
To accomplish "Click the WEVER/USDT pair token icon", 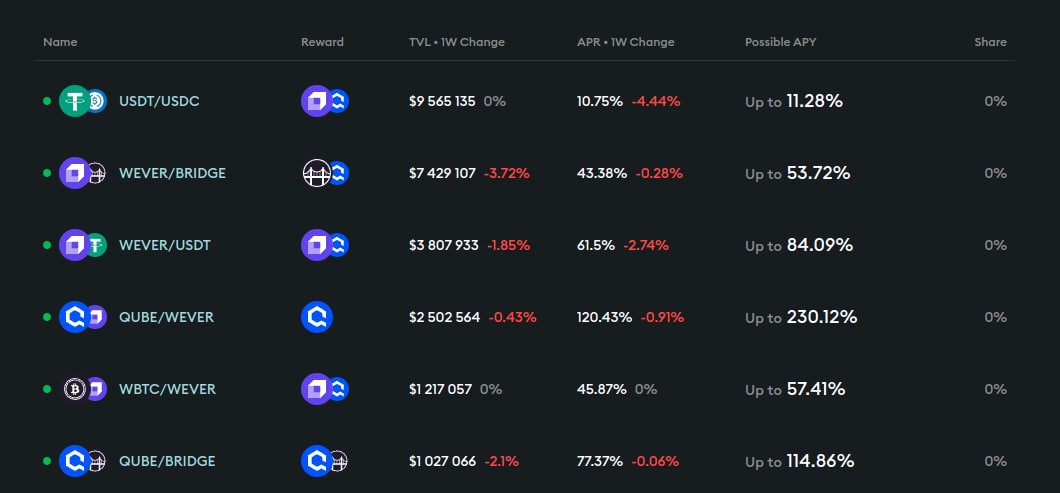I will point(82,245).
